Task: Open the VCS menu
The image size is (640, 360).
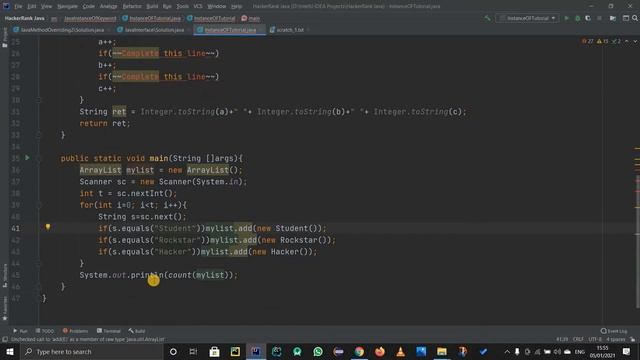Action: click(x=198, y=6)
